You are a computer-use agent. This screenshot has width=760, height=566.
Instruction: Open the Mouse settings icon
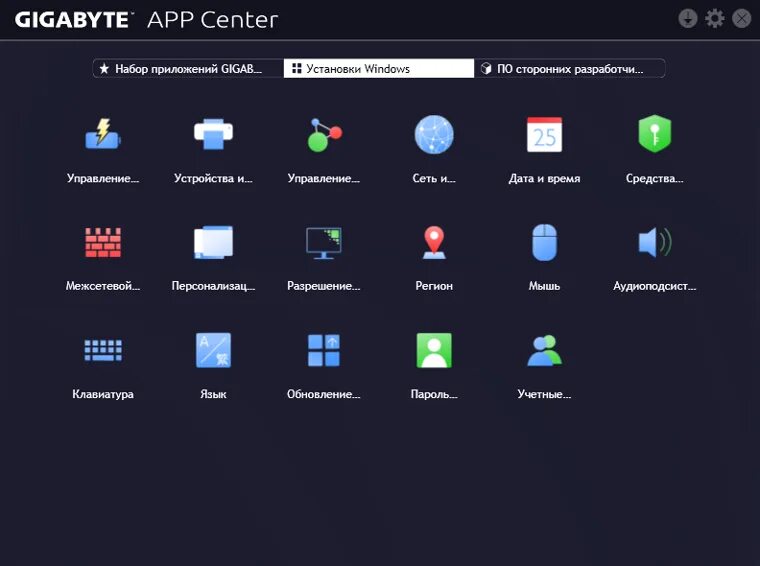pos(544,242)
